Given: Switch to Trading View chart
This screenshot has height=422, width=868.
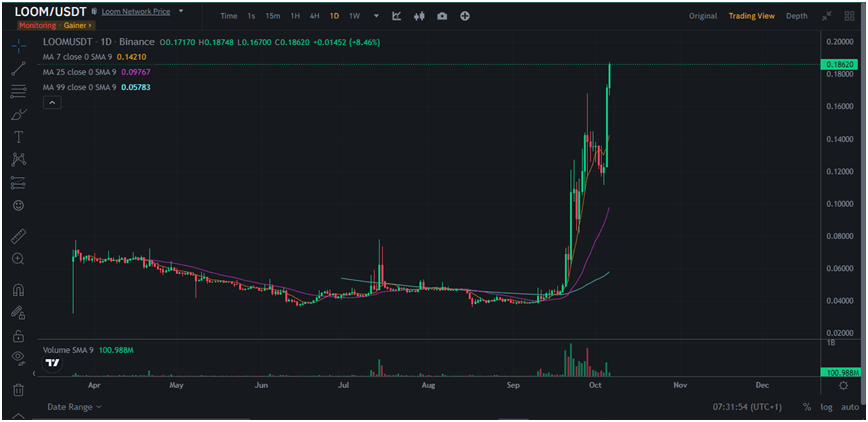Looking at the screenshot, I should [751, 16].
